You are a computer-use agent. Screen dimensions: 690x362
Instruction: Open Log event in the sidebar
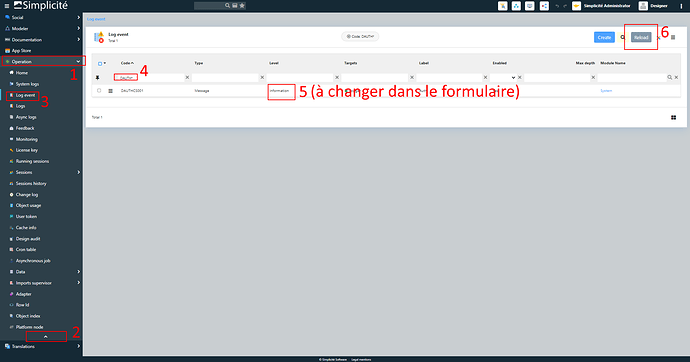click(x=25, y=95)
